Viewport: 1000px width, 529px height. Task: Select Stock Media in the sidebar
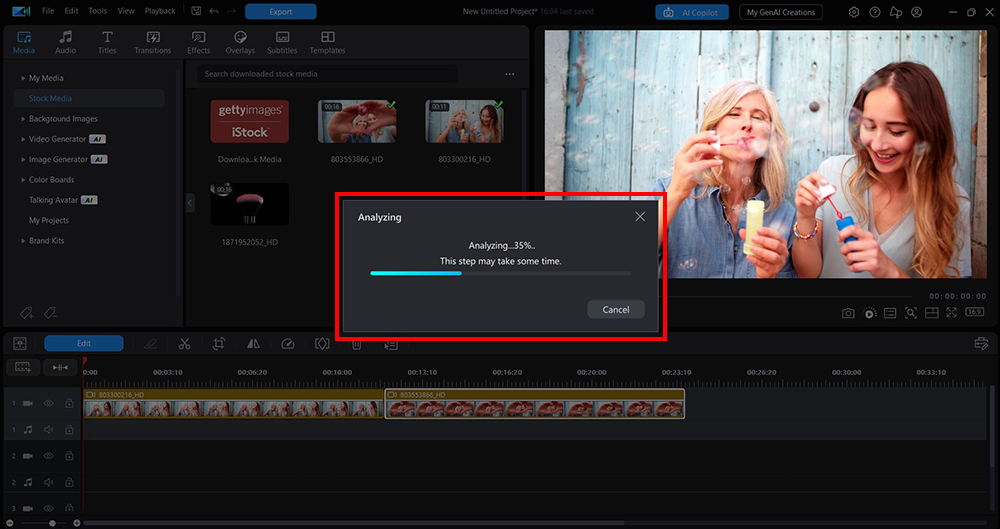coord(89,98)
